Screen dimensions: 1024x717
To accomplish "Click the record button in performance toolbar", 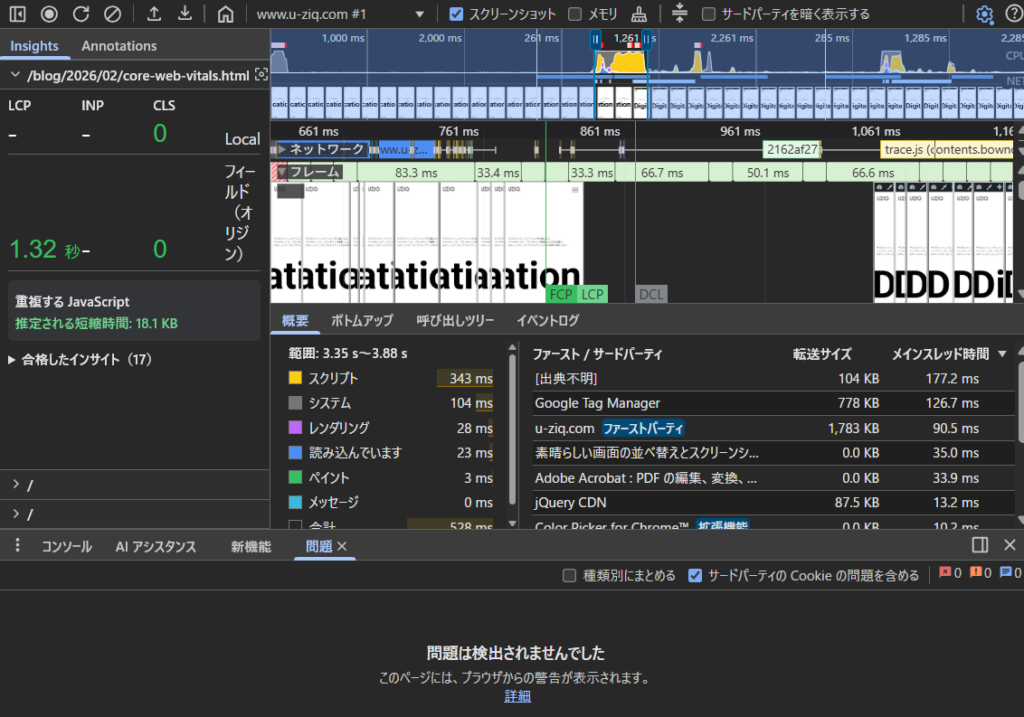I will click(49, 14).
